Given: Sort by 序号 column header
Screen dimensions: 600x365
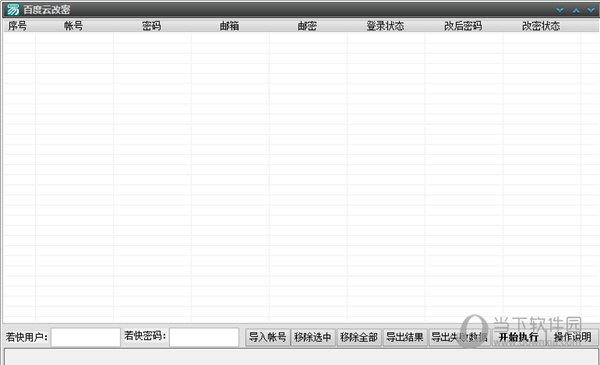Looking at the screenshot, I should coord(19,26).
